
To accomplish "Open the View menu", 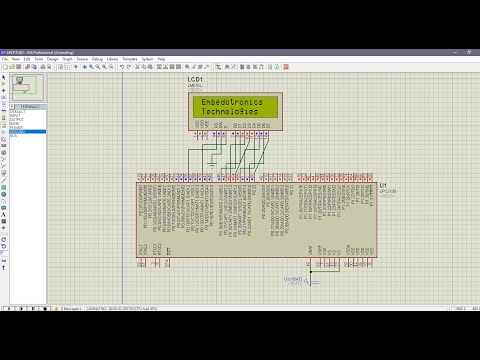I will click(16, 59).
